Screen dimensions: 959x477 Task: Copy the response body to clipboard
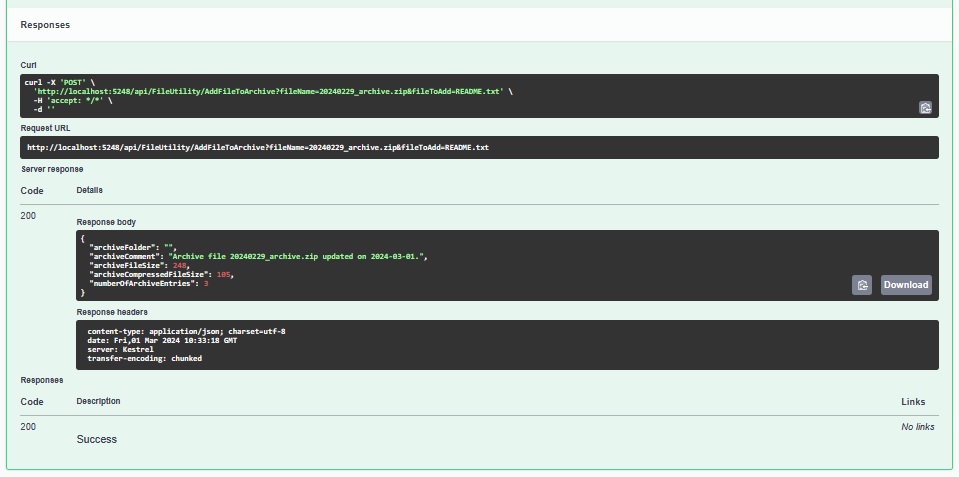tap(861, 285)
